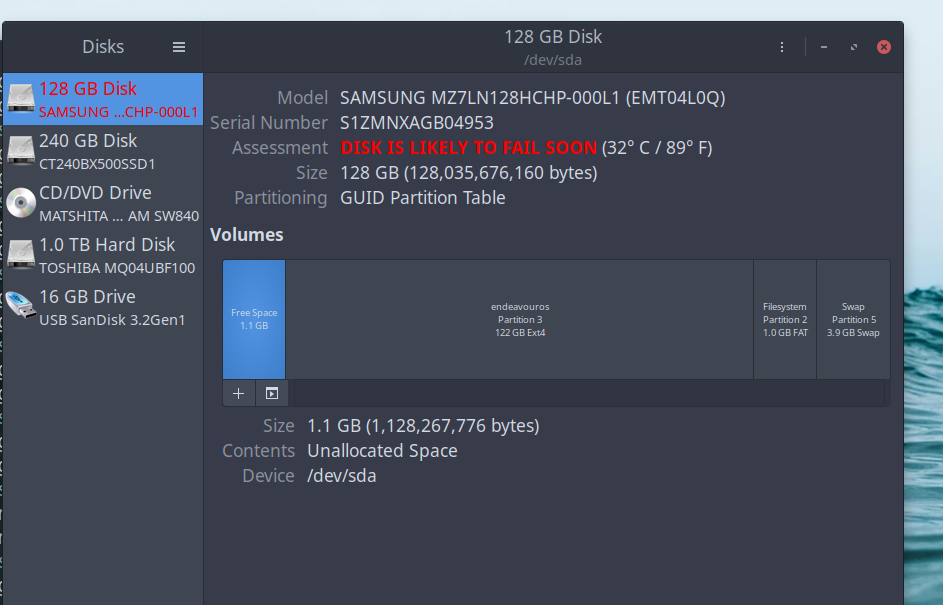Select the CT240BX500SSD1 entry in the sidebar
The width and height of the screenshot is (943, 605).
97,164
